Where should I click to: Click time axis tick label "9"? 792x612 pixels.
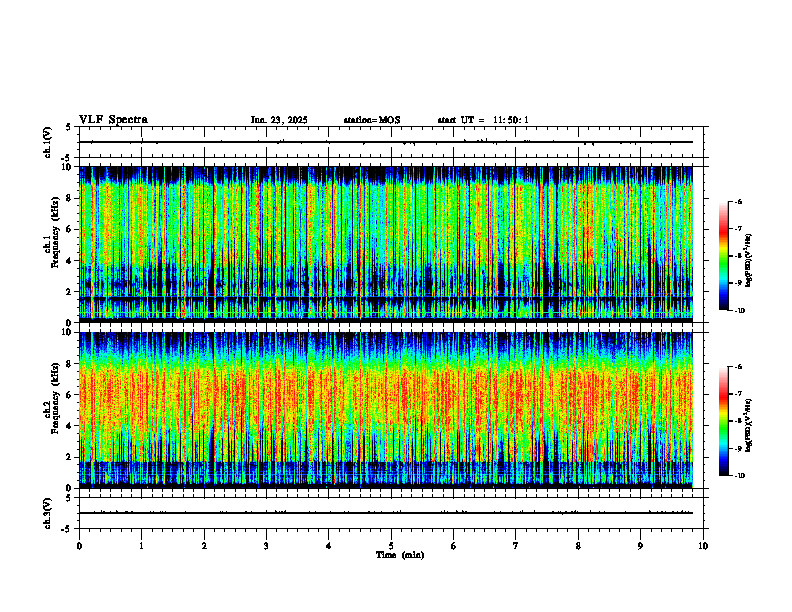[x=640, y=546]
